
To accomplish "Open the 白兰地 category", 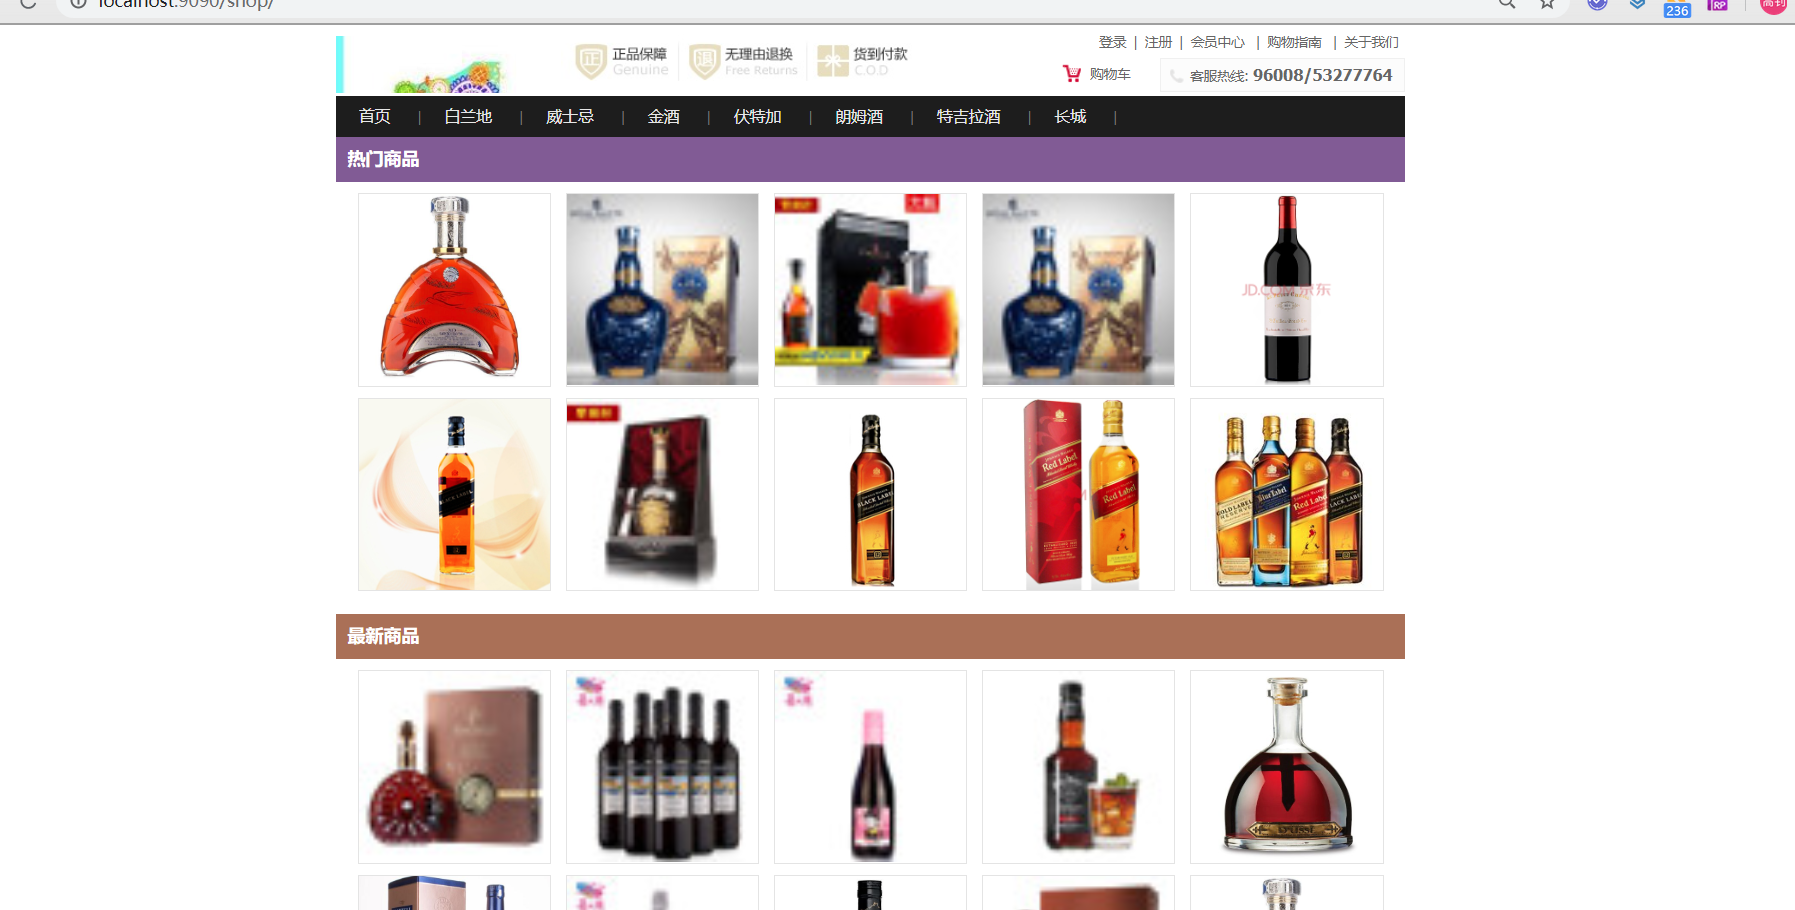I will (468, 117).
